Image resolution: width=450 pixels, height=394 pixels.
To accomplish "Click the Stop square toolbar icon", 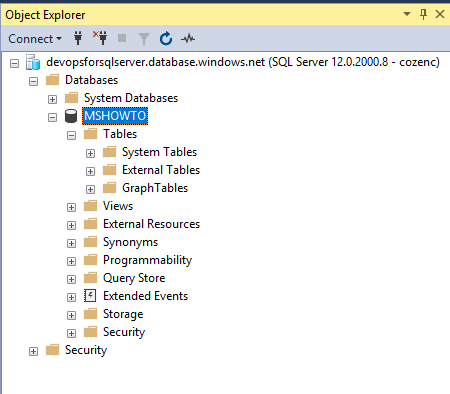I will click(122, 38).
